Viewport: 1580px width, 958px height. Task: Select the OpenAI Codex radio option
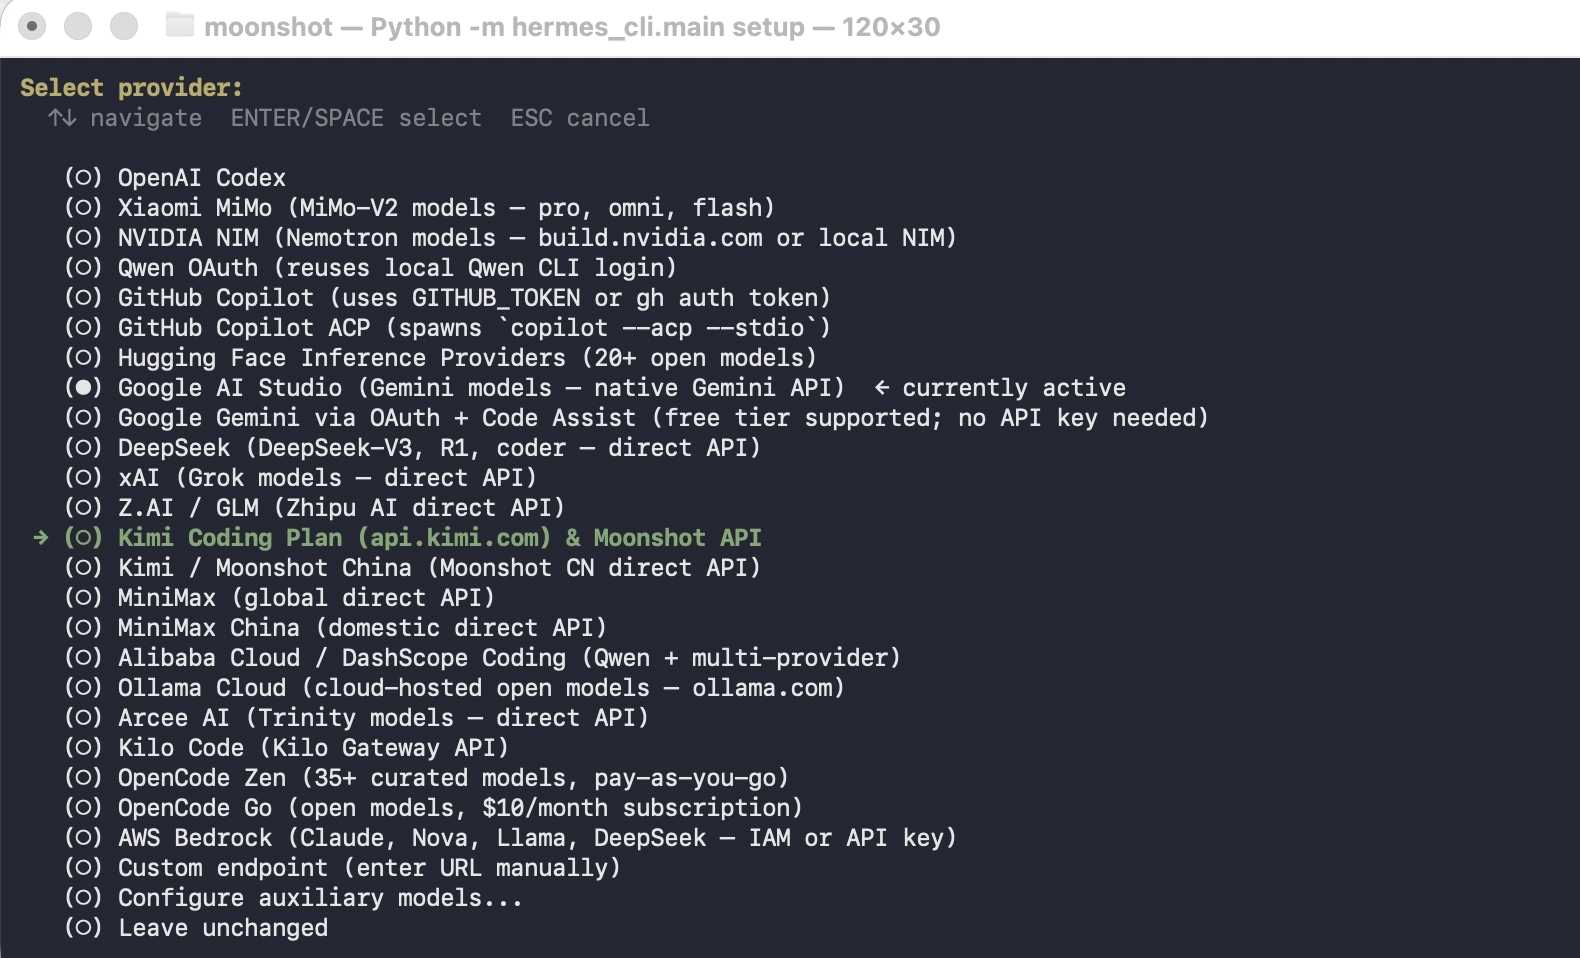coord(83,178)
